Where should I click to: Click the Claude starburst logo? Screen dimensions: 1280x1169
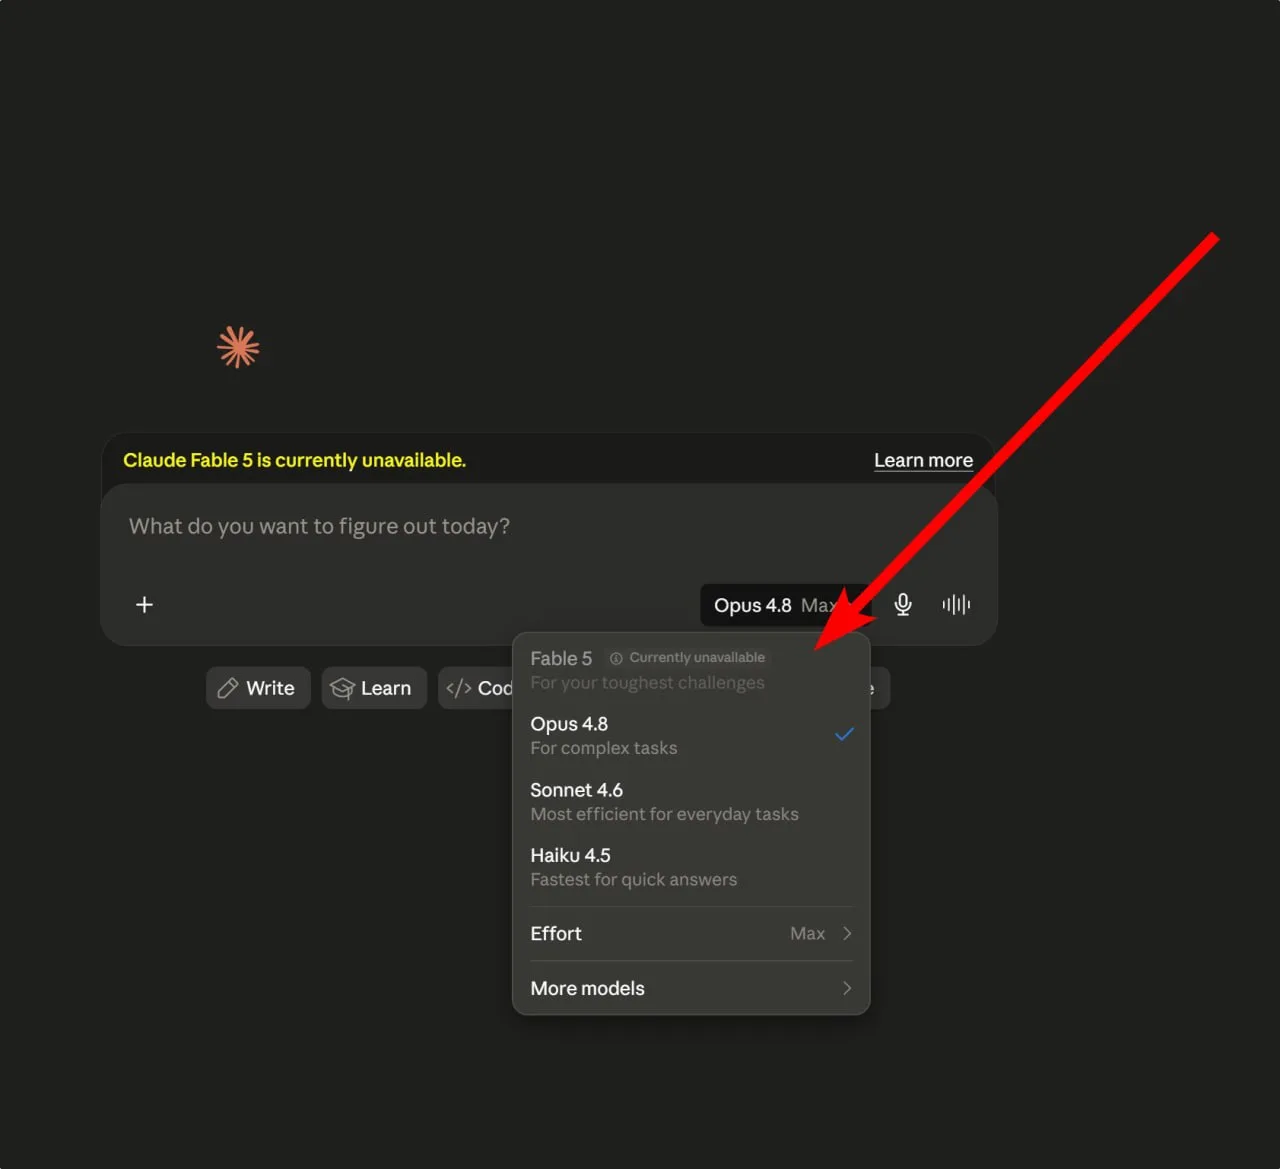pyautogui.click(x=238, y=347)
